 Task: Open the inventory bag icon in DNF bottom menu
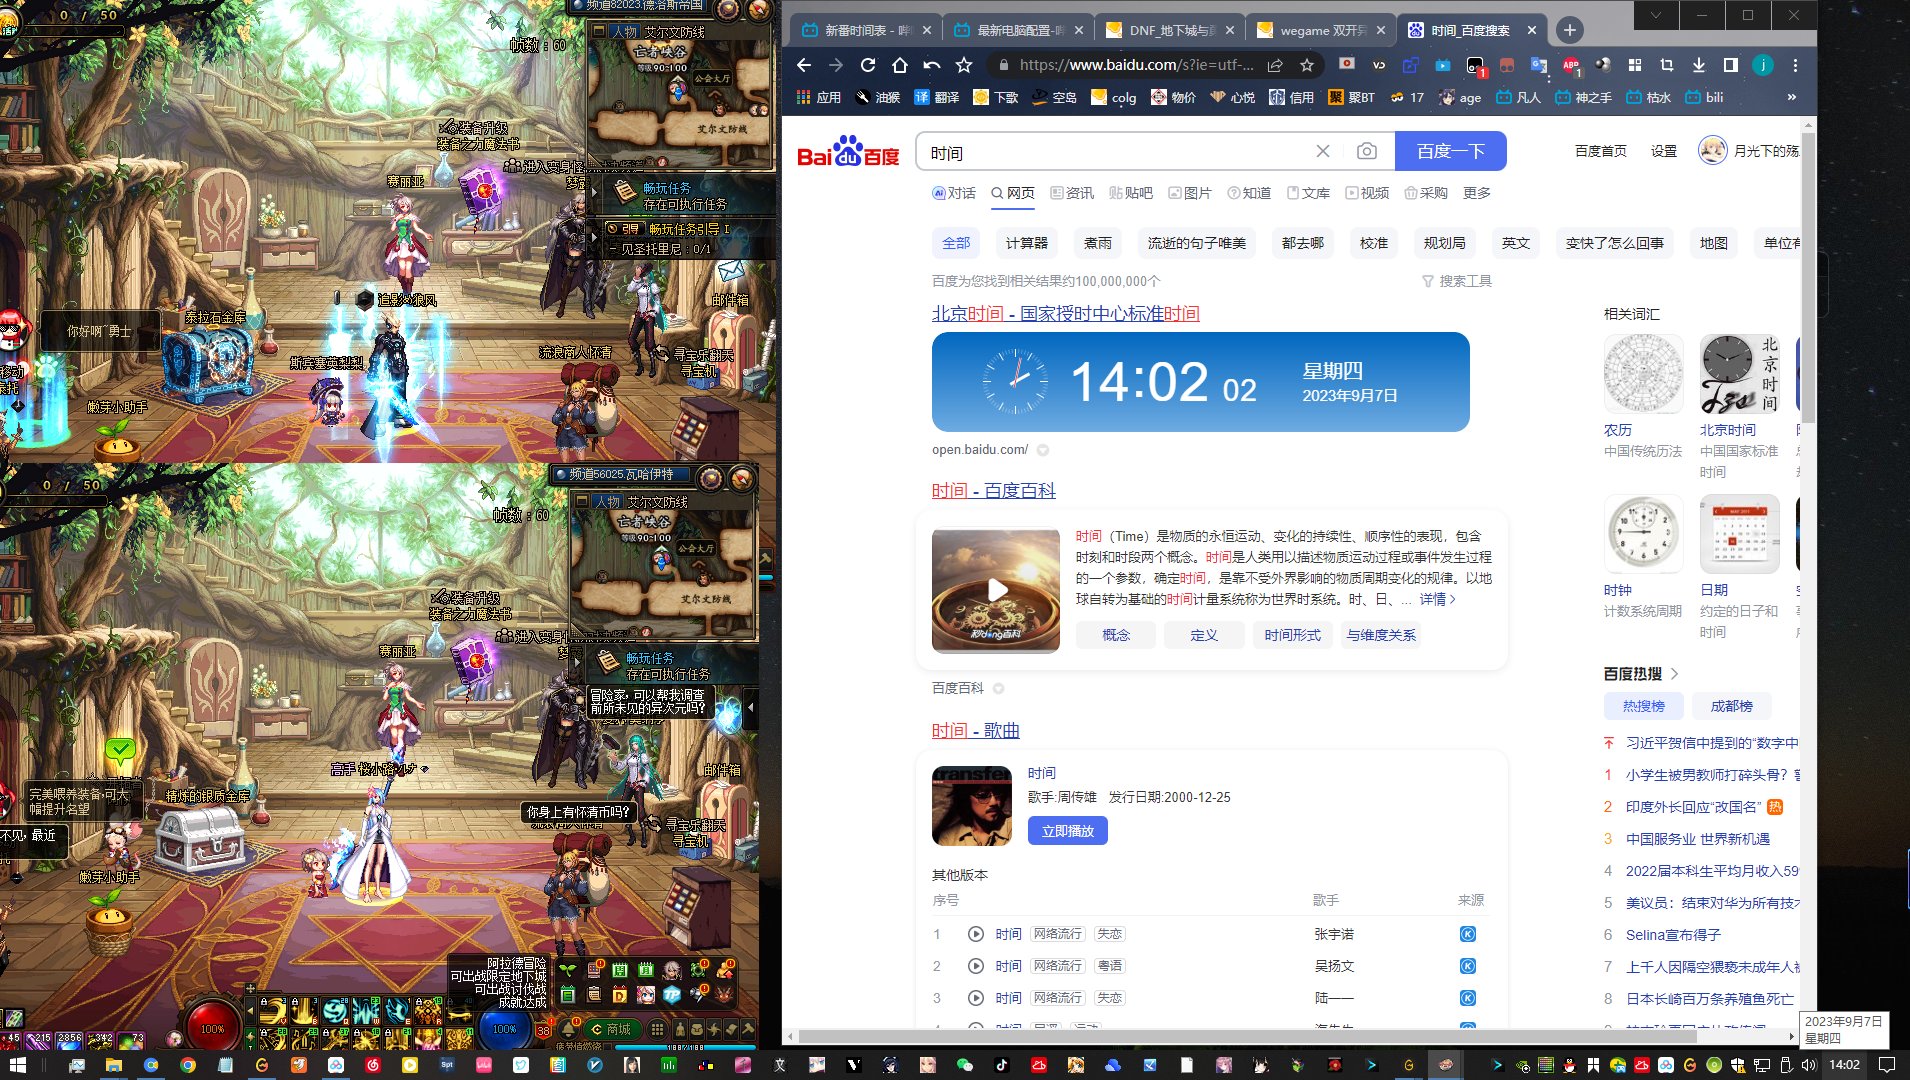(697, 1031)
